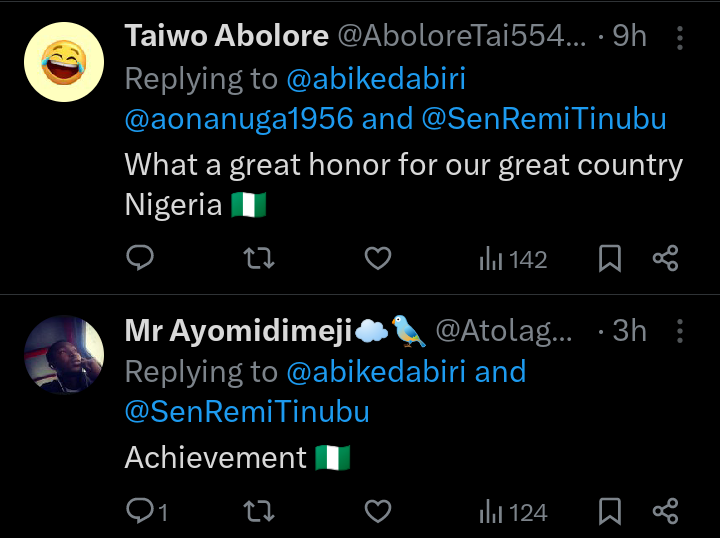The height and width of the screenshot is (538, 720).
Task: Retweet Taiwo Abolore's post
Action: [259, 259]
